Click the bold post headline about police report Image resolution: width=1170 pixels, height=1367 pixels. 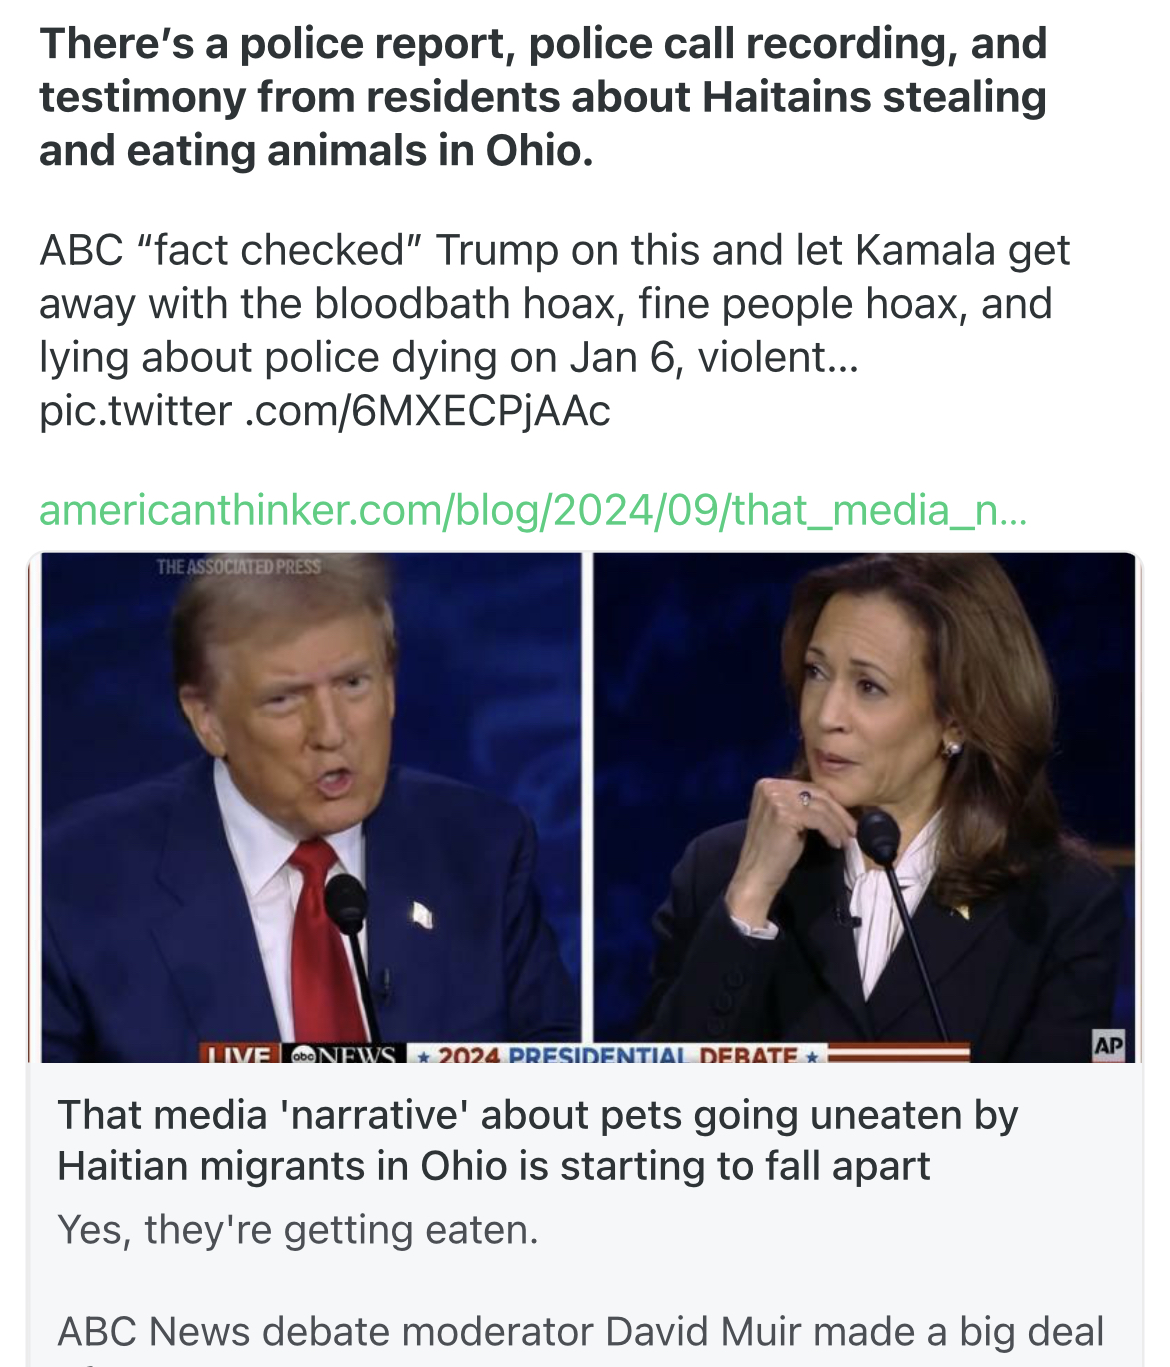pos(542,97)
